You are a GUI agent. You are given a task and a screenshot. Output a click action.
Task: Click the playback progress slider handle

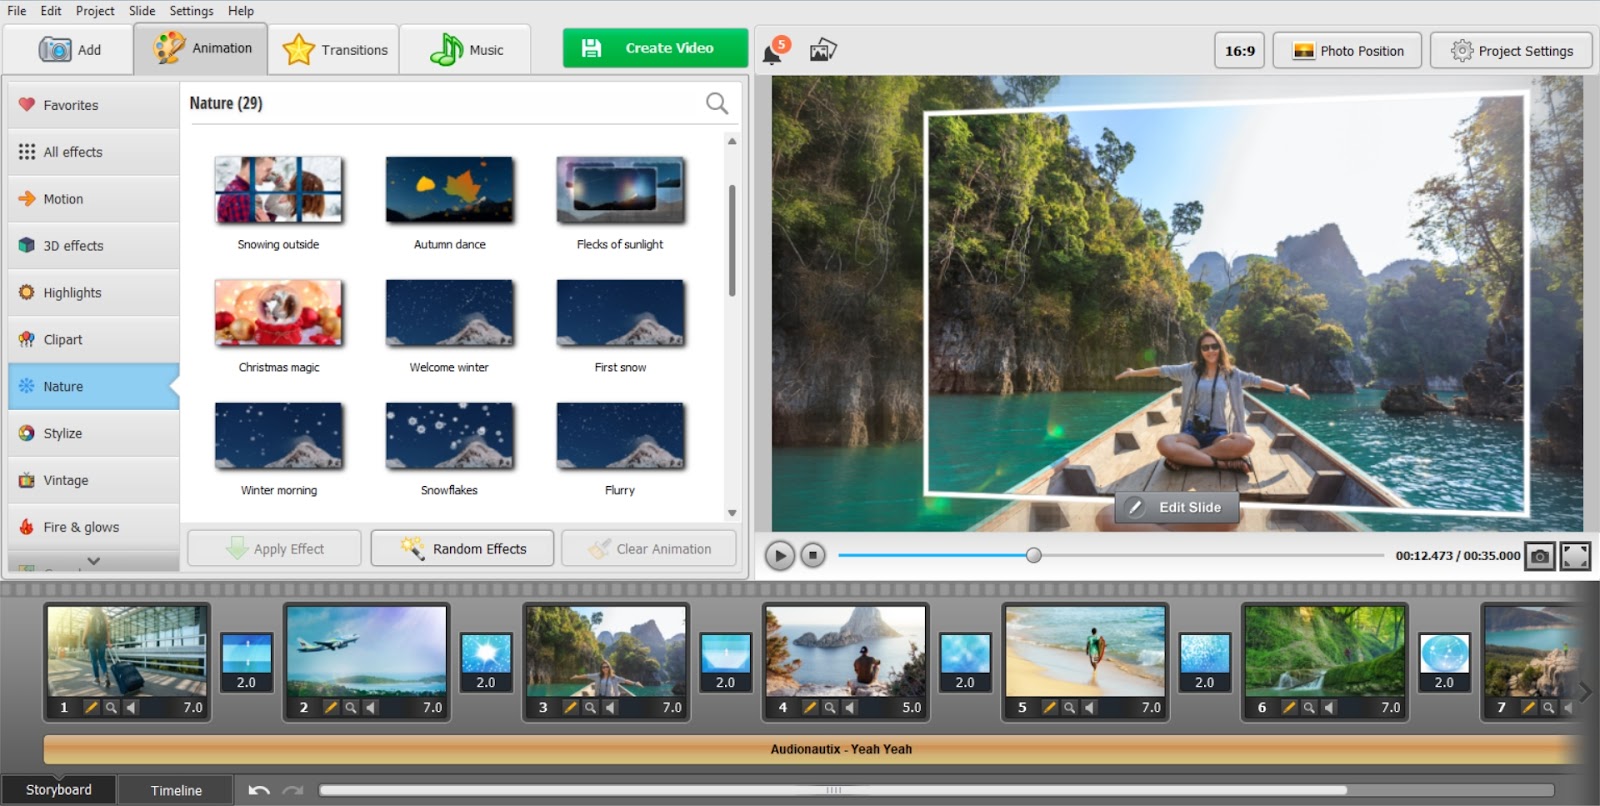1033,555
